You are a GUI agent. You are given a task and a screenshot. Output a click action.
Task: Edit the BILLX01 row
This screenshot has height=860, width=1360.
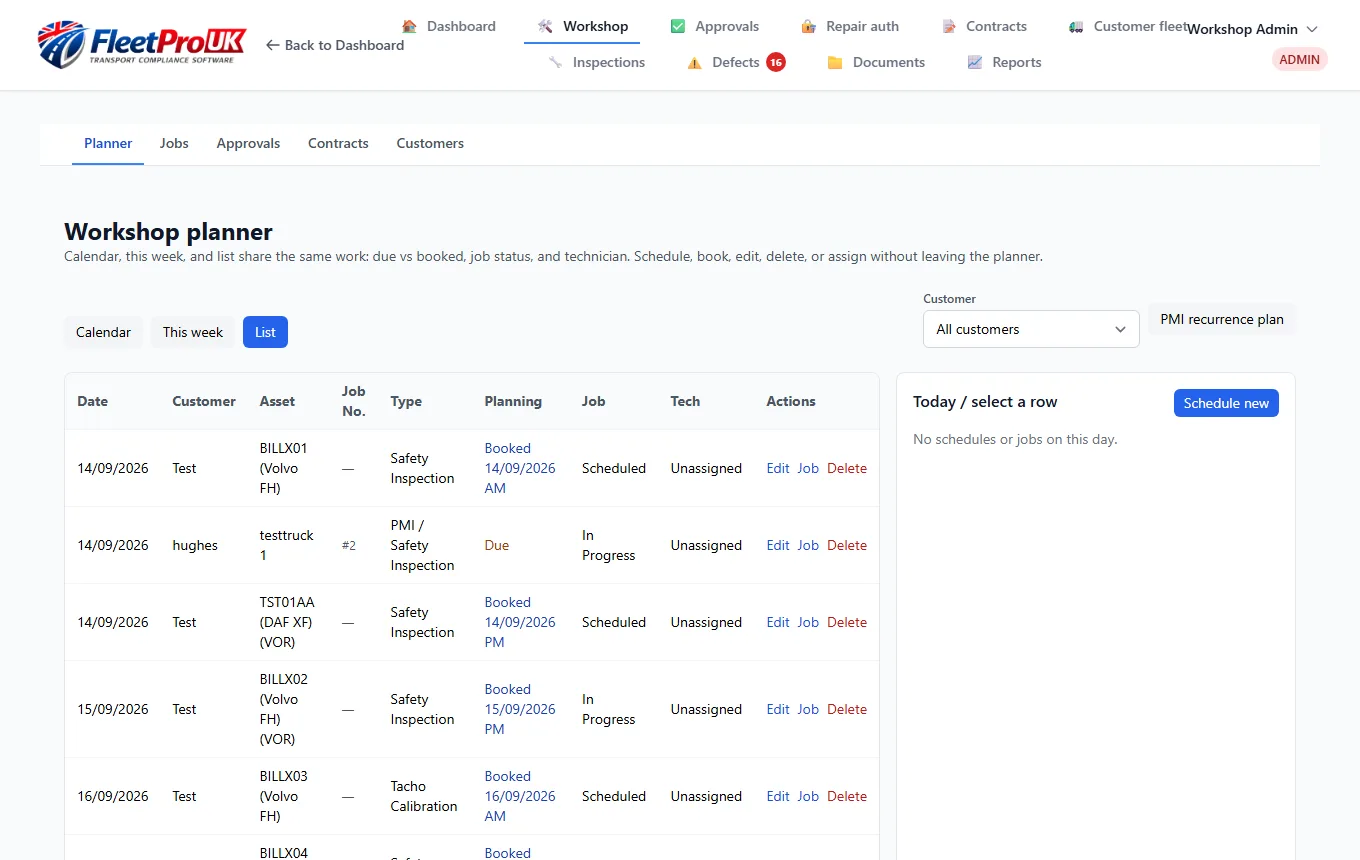click(x=778, y=468)
